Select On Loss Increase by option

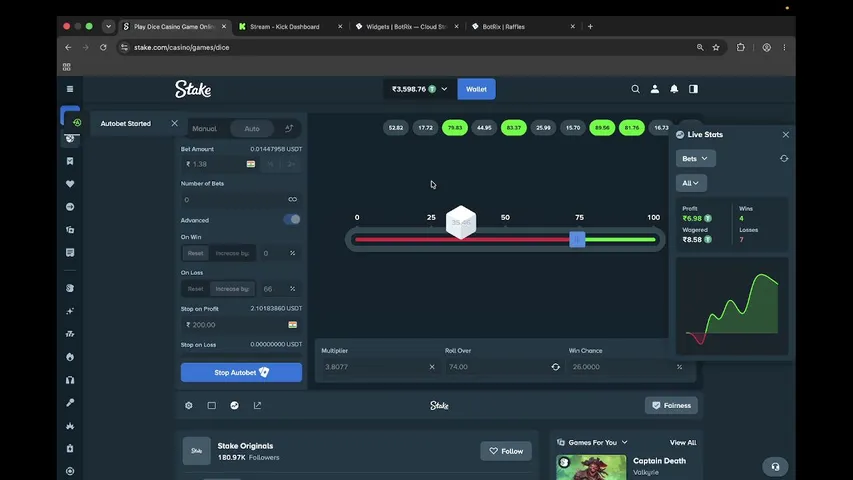pos(232,289)
